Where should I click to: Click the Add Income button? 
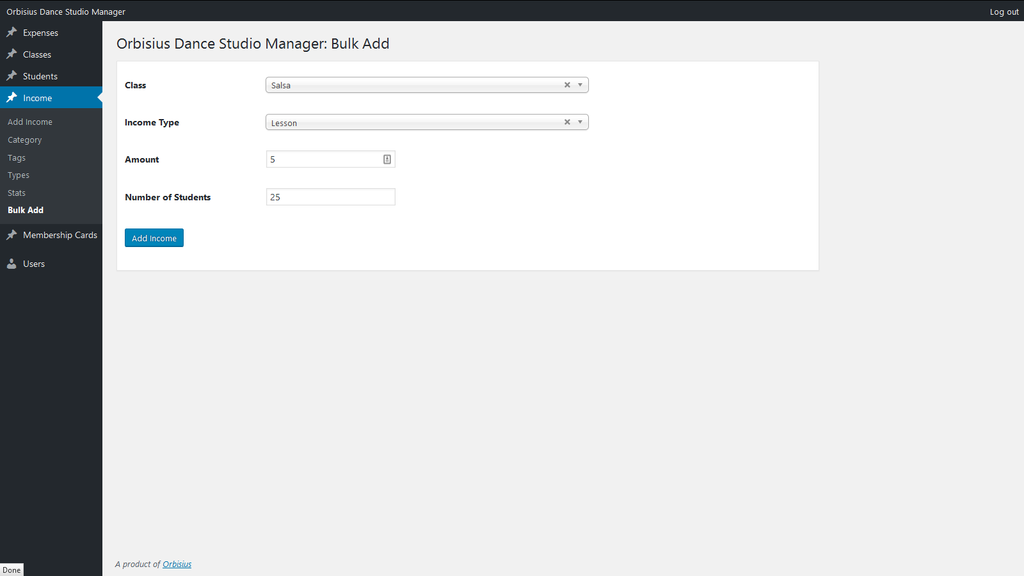154,238
